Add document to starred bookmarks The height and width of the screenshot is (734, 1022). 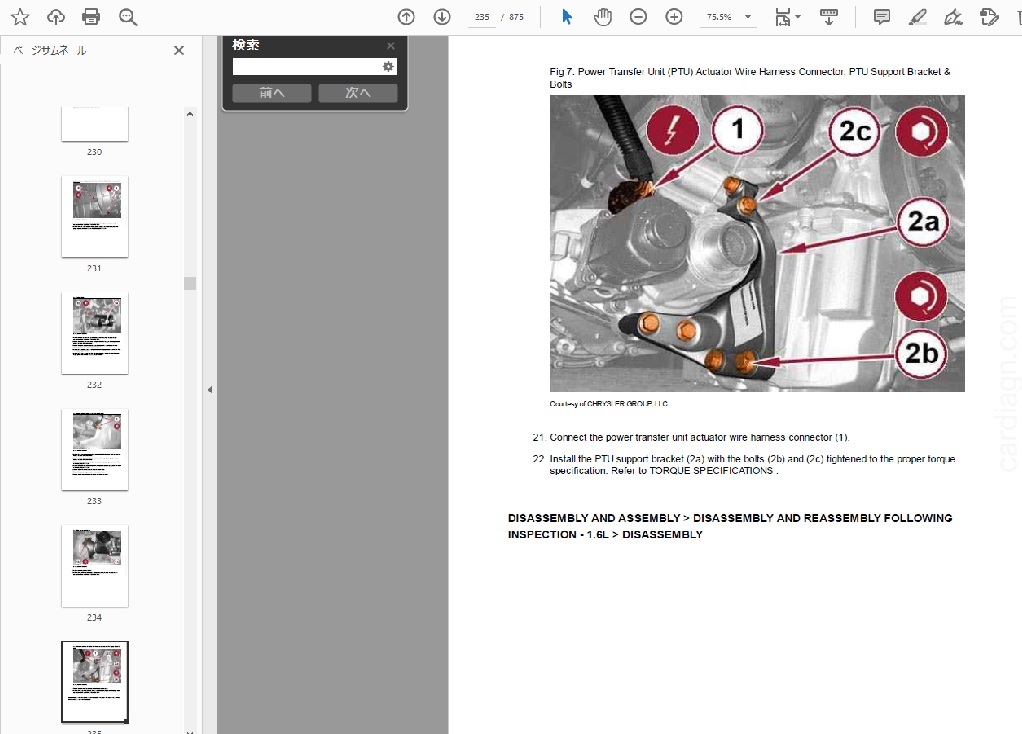pyautogui.click(x=20, y=17)
